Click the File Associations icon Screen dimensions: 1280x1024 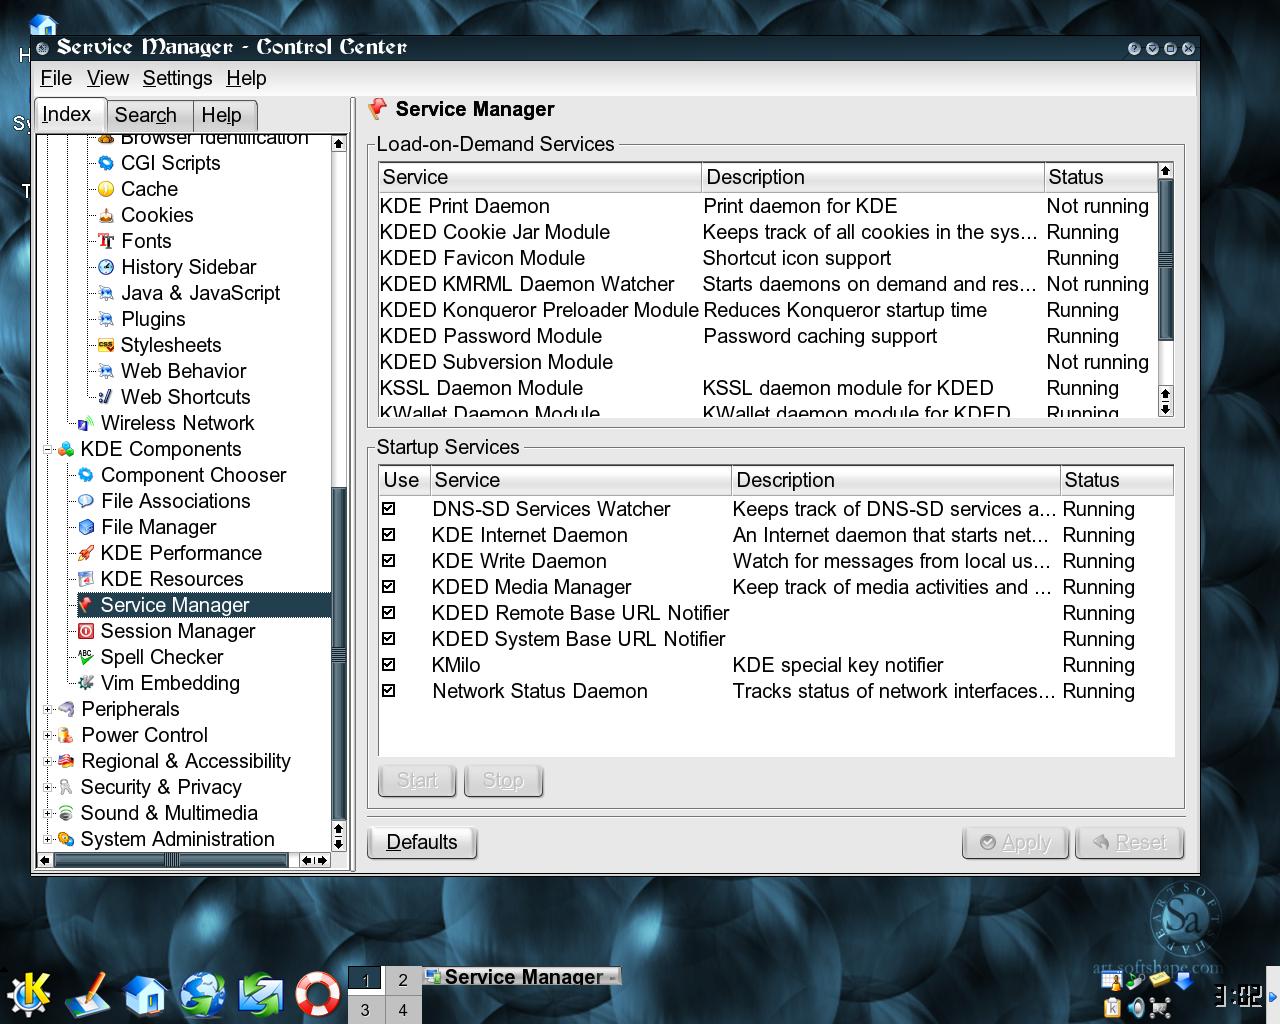(x=85, y=501)
